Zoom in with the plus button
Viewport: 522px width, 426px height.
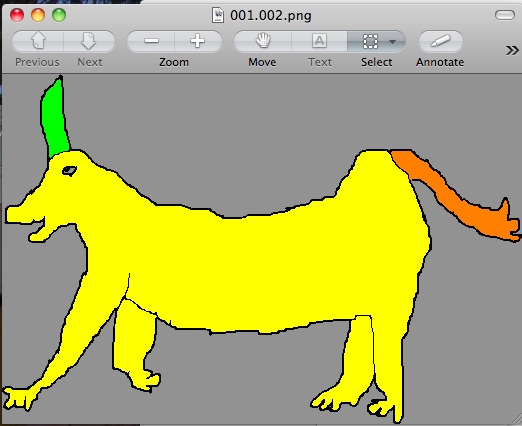pyautogui.click(x=198, y=41)
